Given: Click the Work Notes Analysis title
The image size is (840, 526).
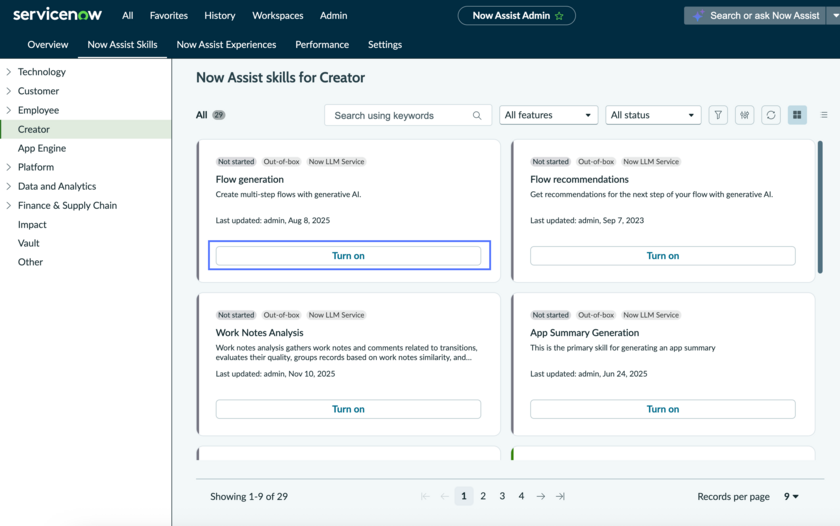Looking at the screenshot, I should (259, 333).
